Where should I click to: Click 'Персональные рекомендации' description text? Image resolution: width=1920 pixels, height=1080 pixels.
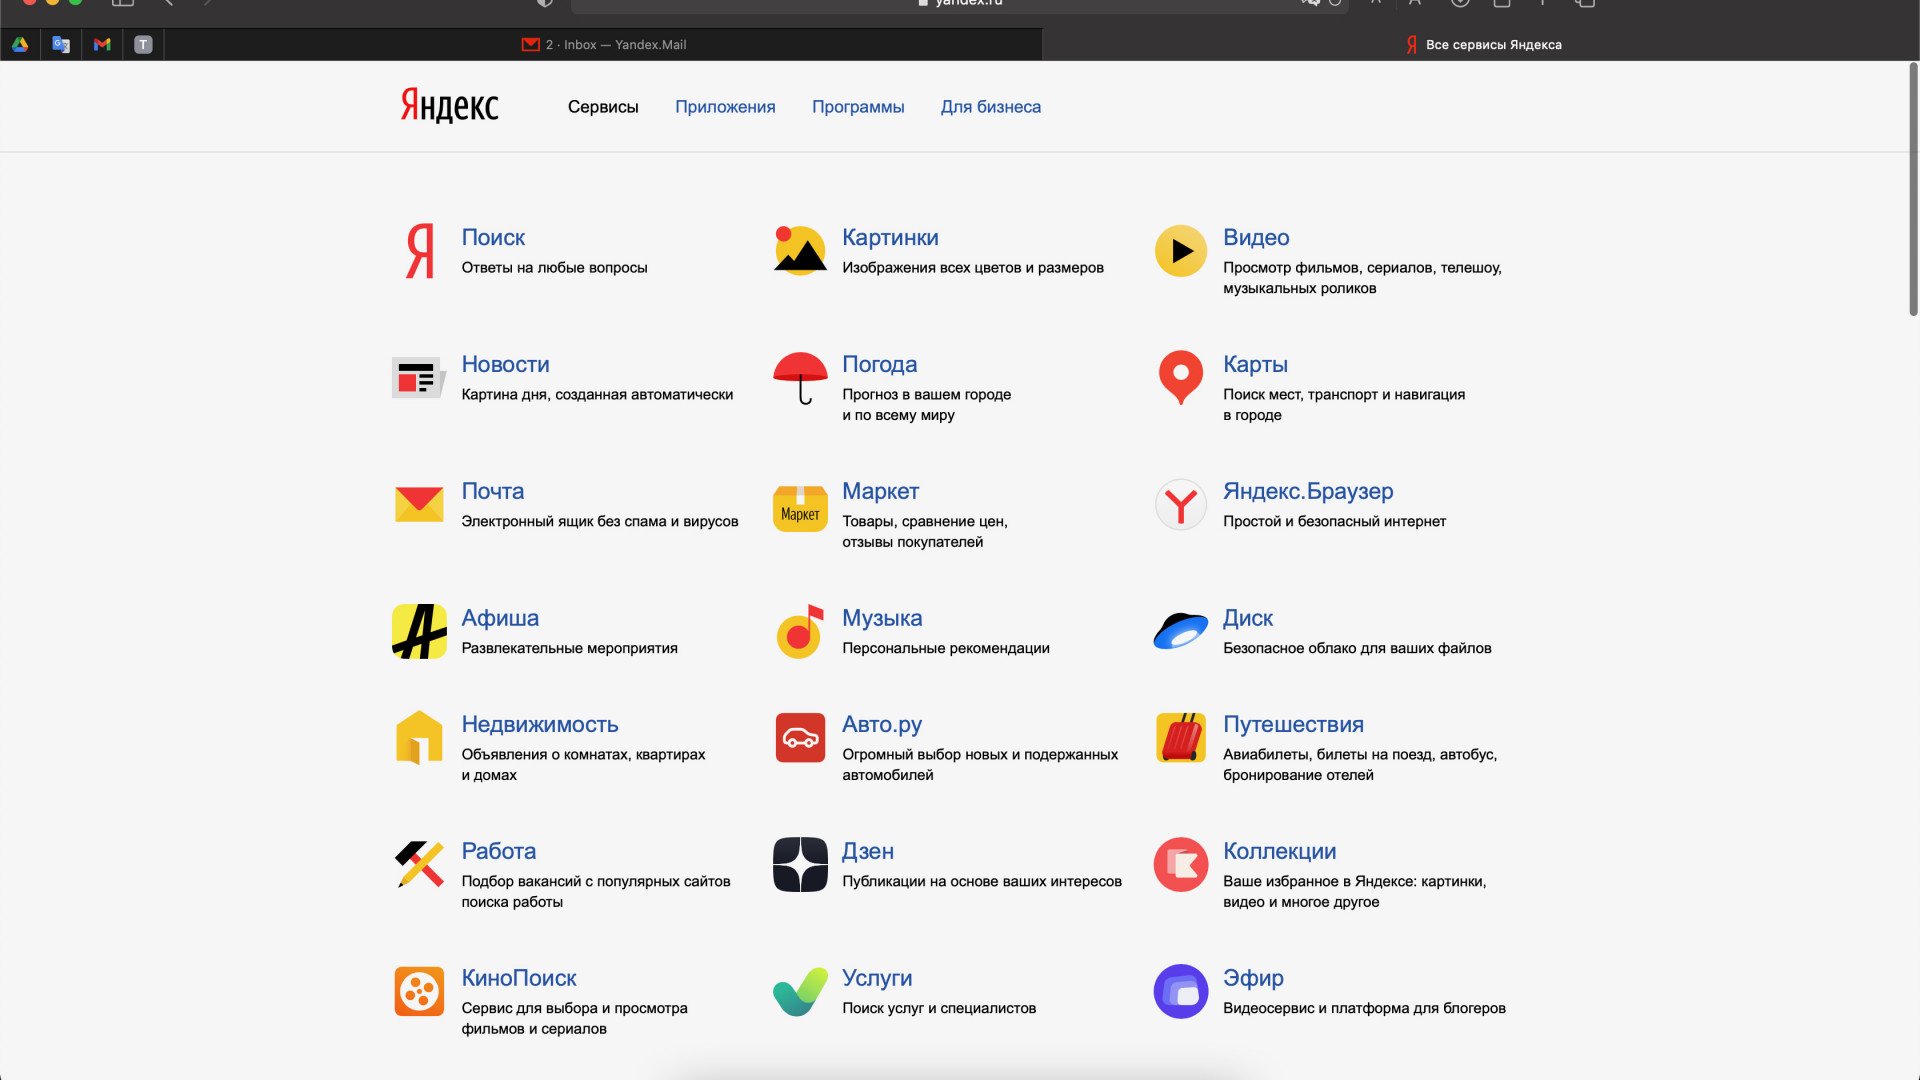click(x=946, y=648)
